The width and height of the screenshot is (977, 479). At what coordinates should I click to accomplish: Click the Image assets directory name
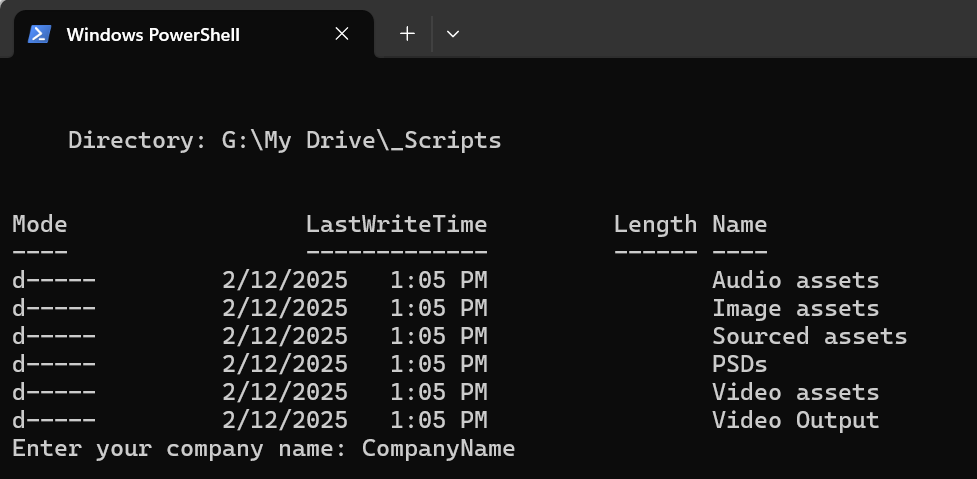pos(795,308)
